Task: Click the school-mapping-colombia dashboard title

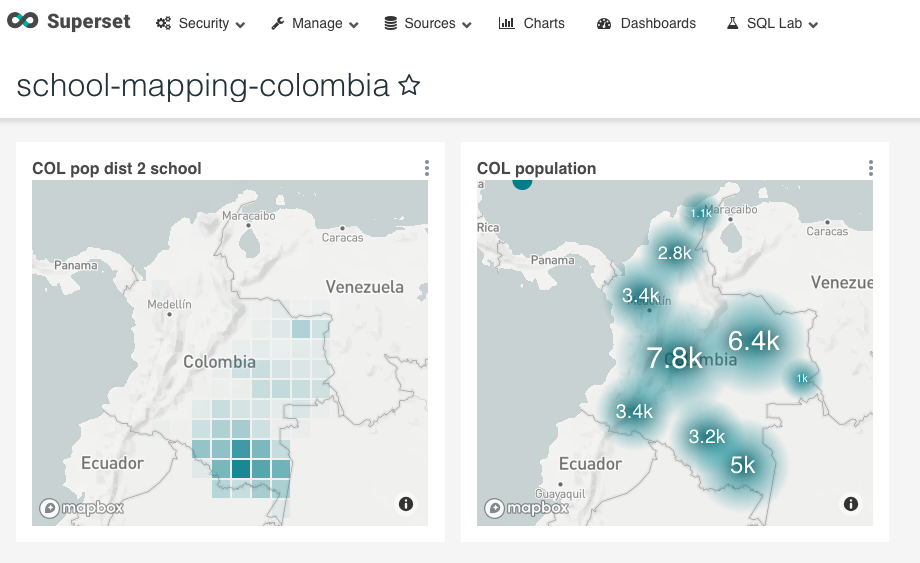Action: (x=203, y=86)
